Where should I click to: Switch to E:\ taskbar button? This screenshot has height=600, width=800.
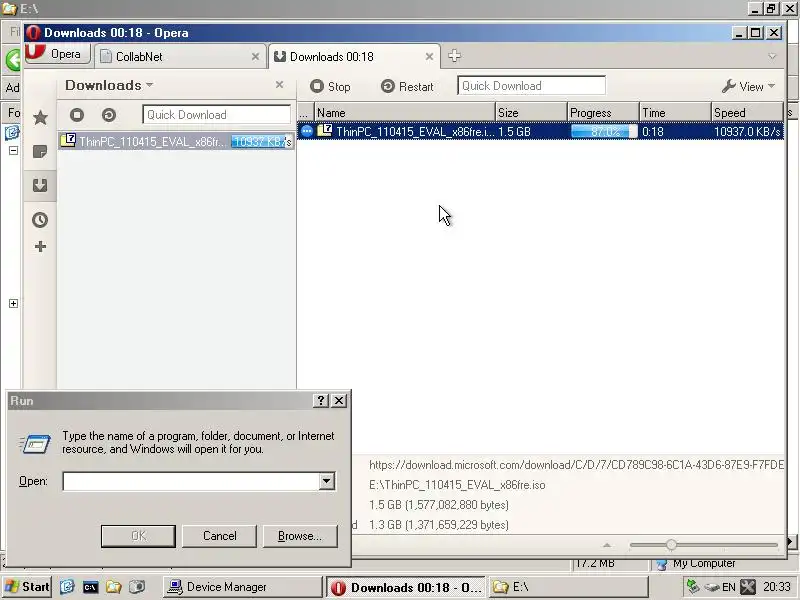pos(568,587)
